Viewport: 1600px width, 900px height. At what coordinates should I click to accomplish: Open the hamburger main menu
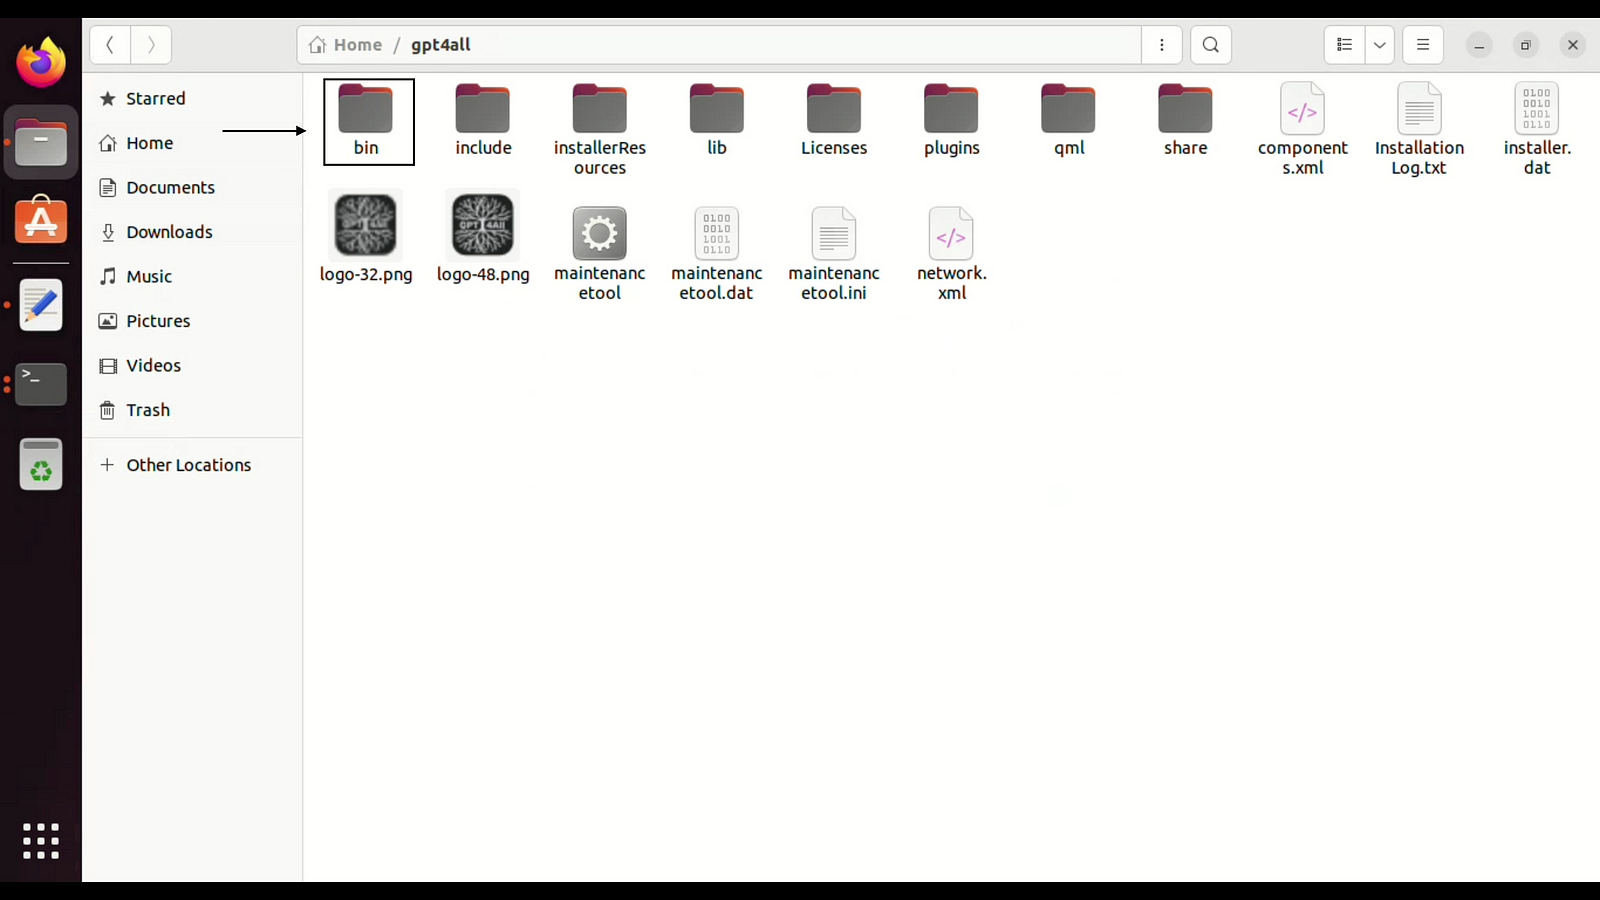1422,45
